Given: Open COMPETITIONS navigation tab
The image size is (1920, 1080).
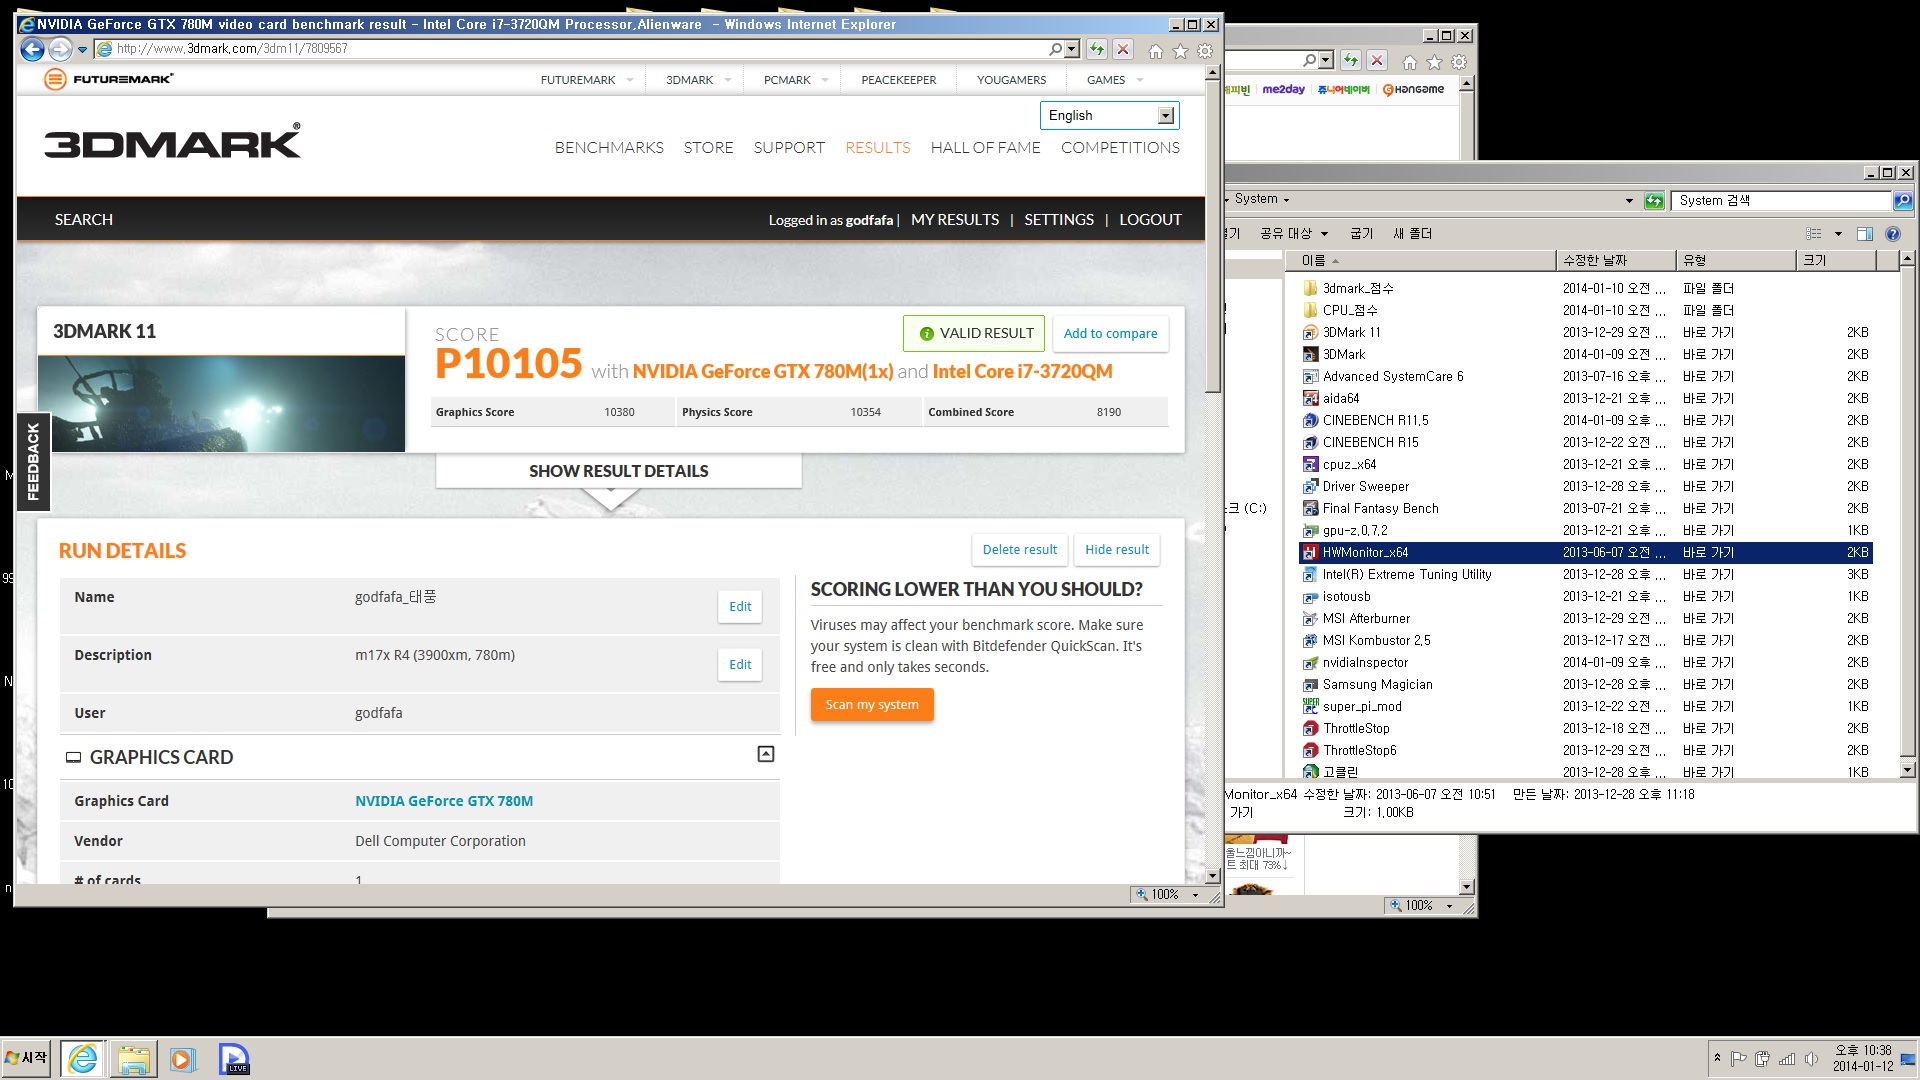Looking at the screenshot, I should point(1120,148).
